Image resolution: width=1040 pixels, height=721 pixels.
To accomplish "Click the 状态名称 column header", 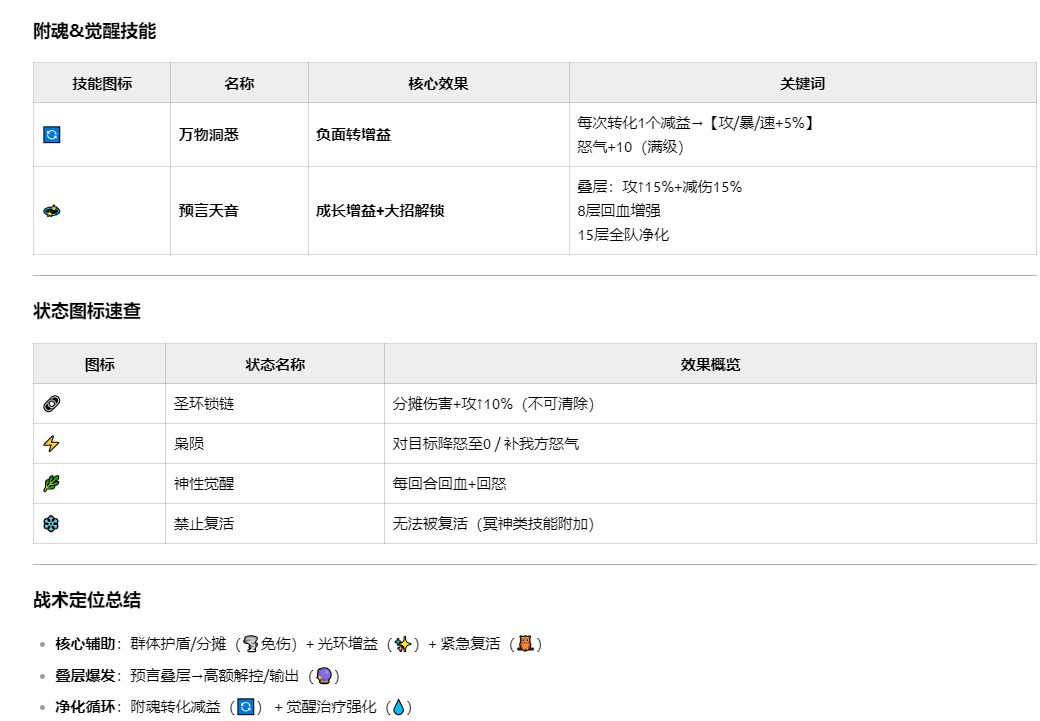I will click(275, 364).
